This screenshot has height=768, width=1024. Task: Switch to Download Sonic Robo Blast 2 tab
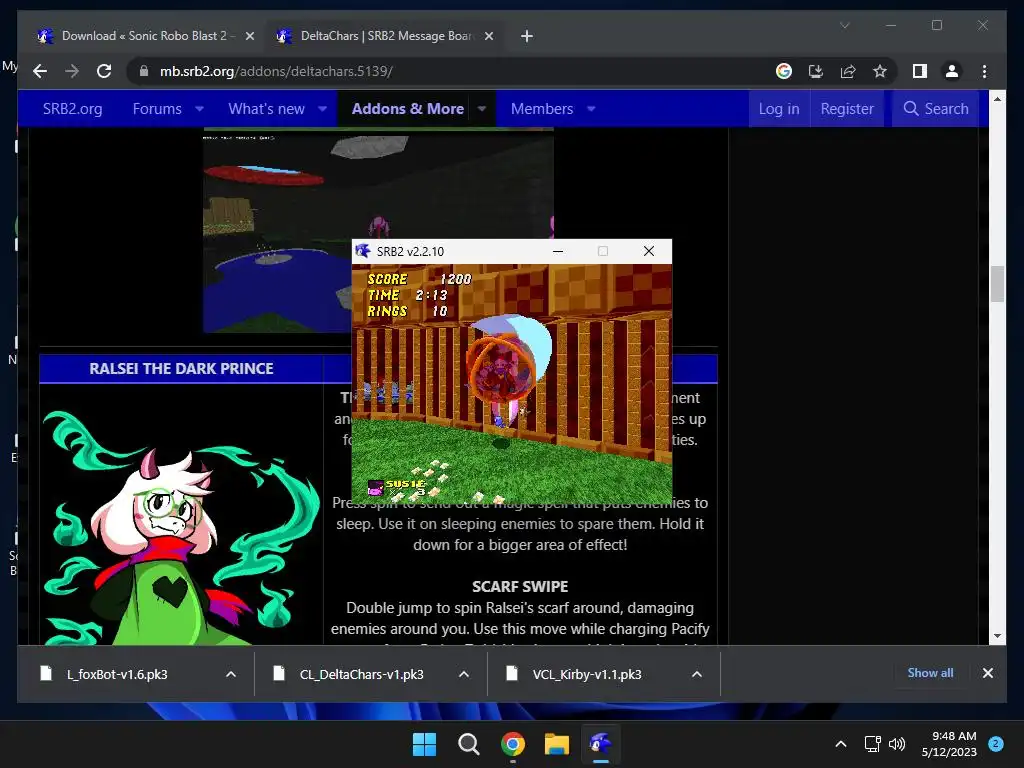point(146,36)
